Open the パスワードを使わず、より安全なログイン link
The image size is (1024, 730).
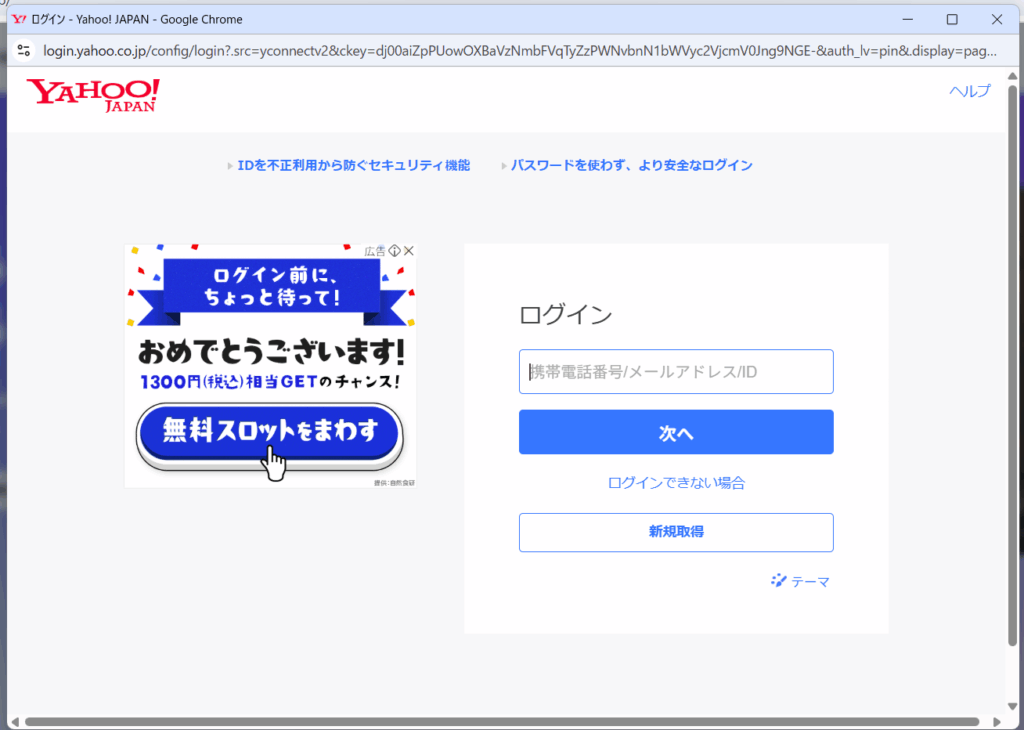pyautogui.click(x=632, y=166)
